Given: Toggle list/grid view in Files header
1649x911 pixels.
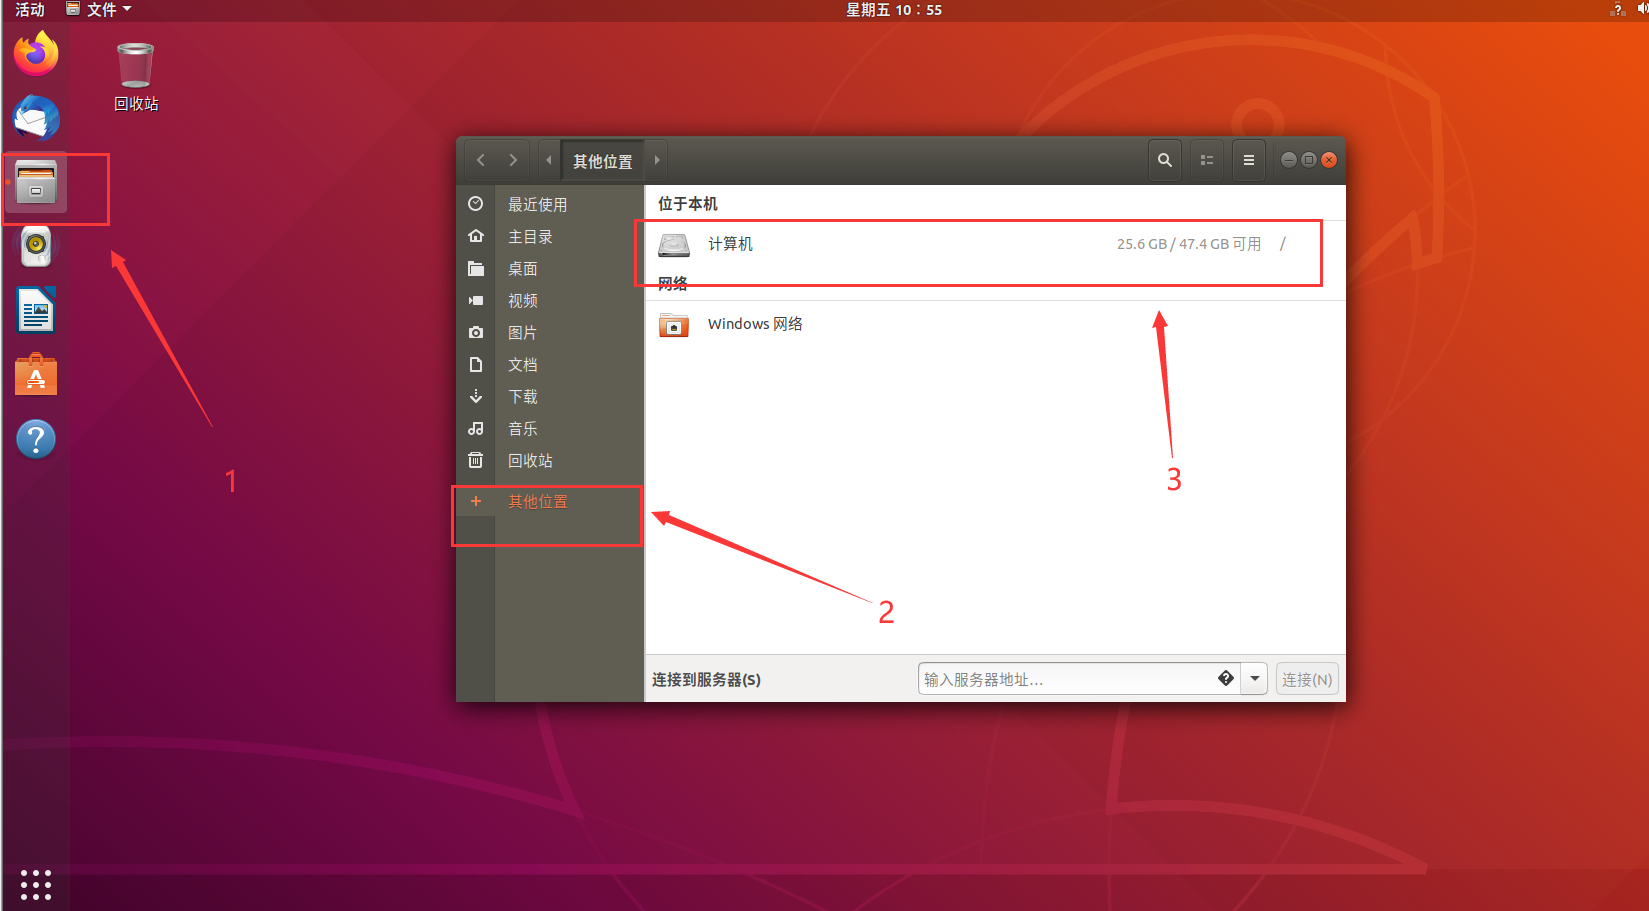Looking at the screenshot, I should click(x=1207, y=160).
